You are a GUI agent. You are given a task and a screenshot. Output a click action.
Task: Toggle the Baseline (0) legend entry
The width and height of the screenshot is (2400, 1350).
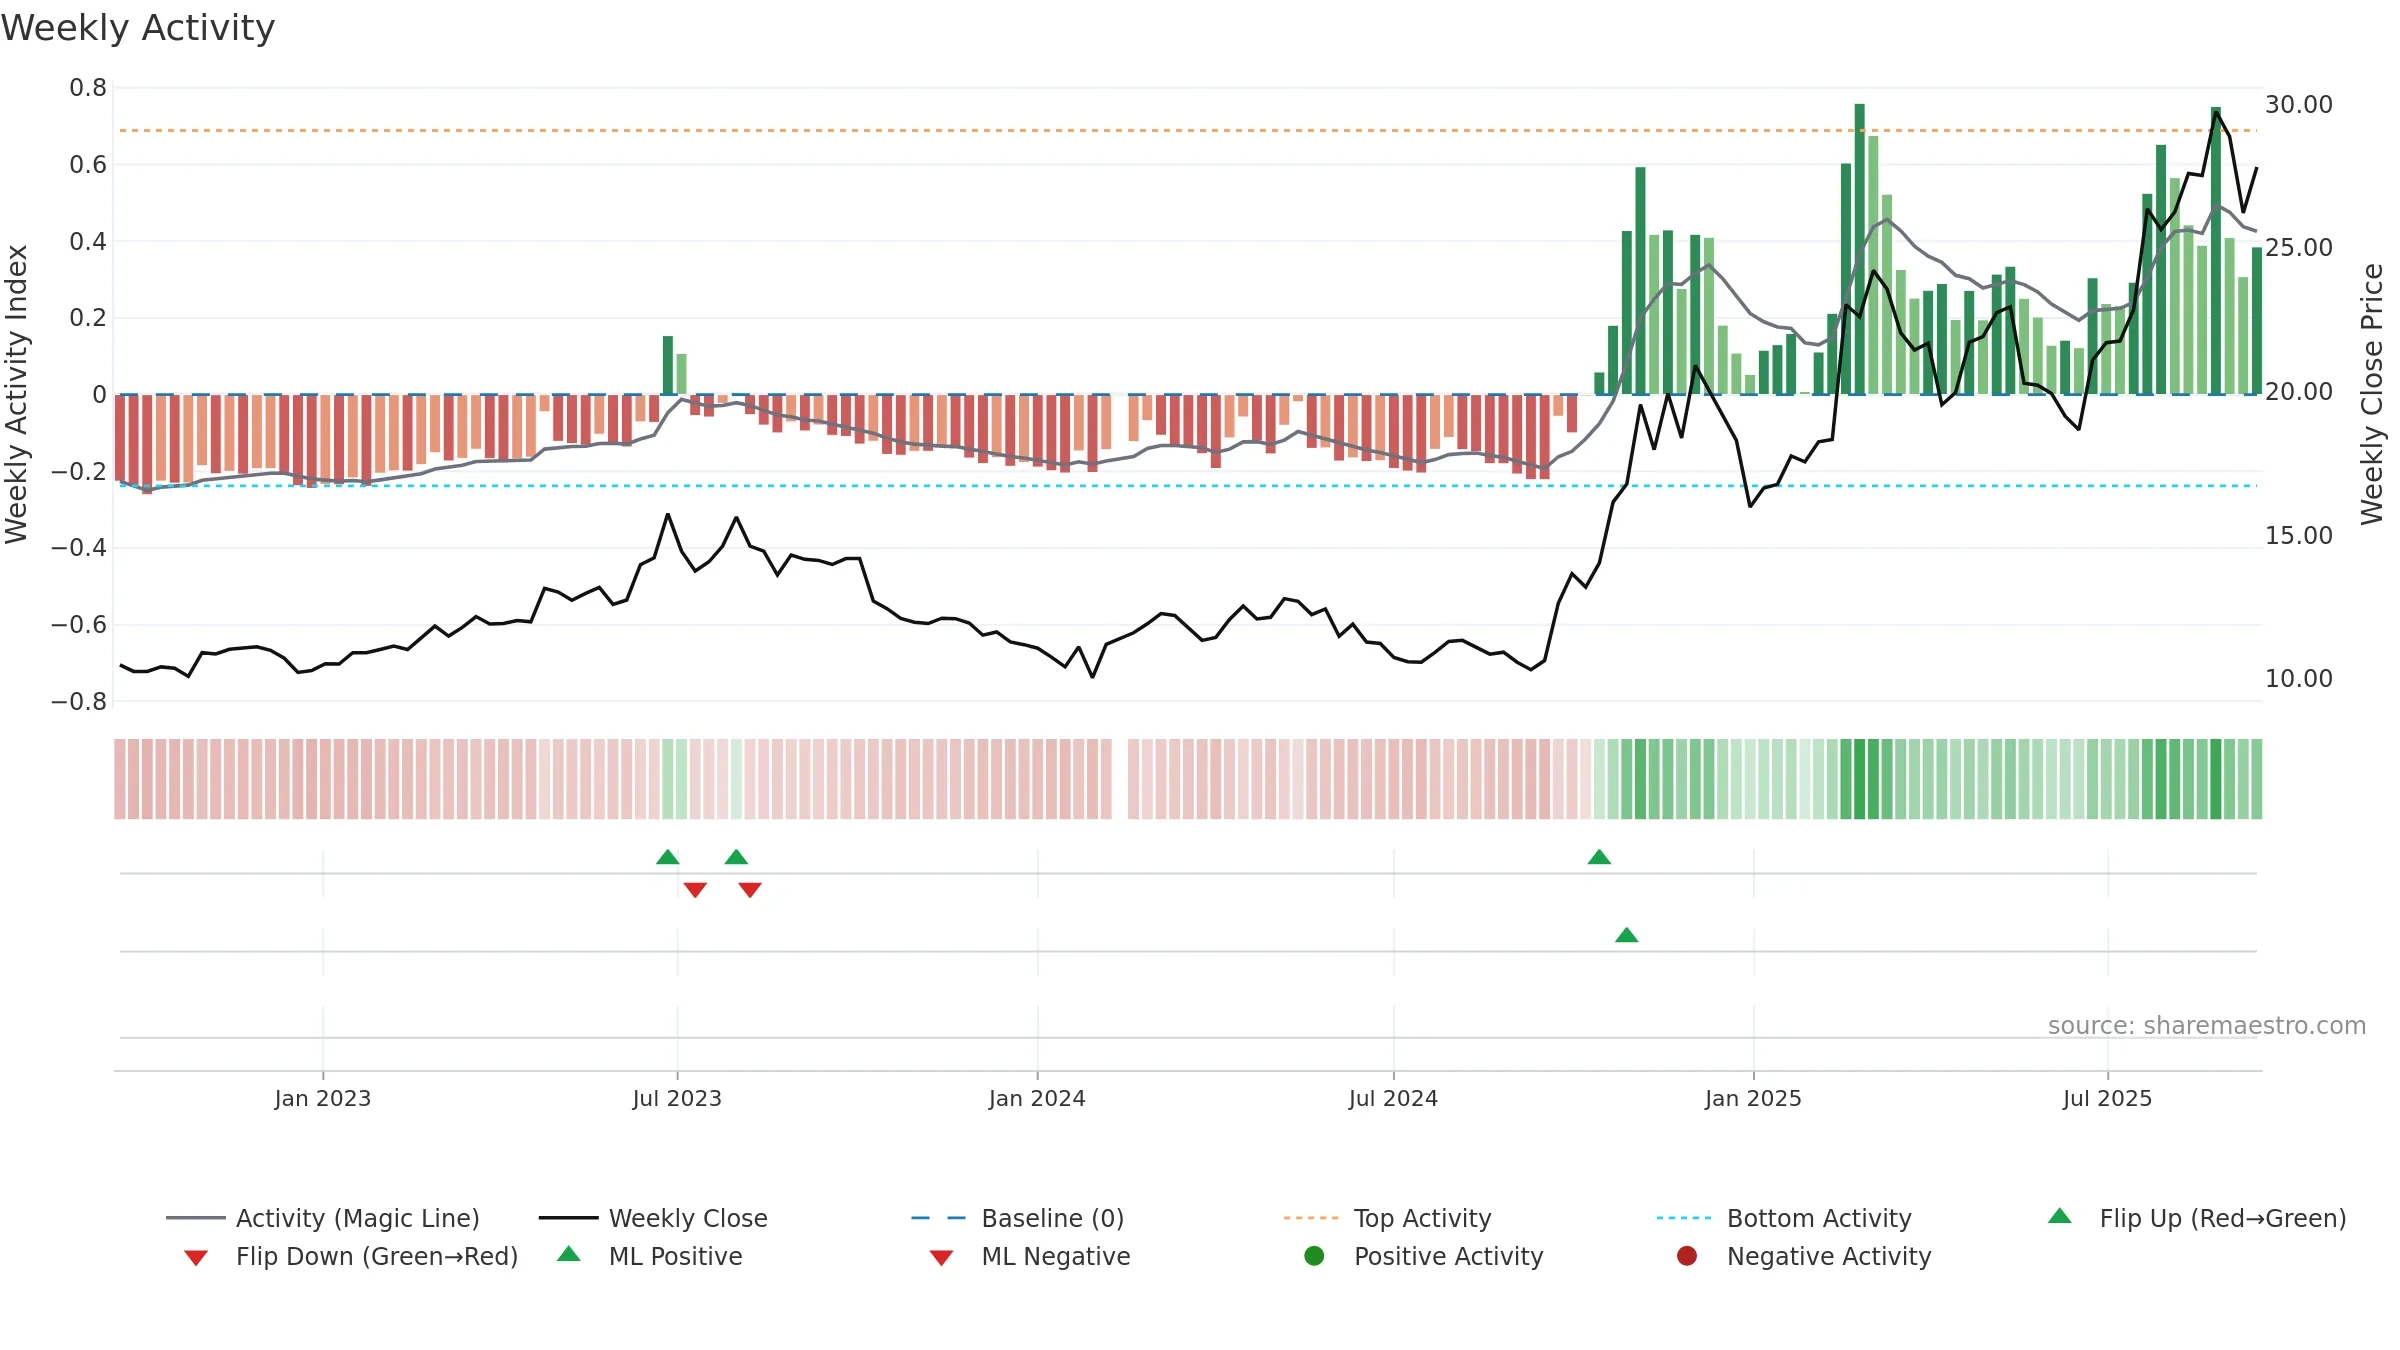(x=1018, y=1218)
